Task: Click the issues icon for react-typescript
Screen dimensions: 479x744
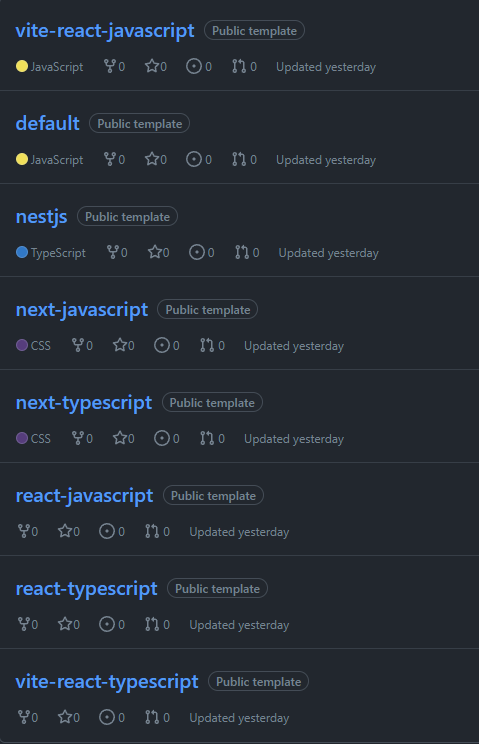Action: click(107, 624)
